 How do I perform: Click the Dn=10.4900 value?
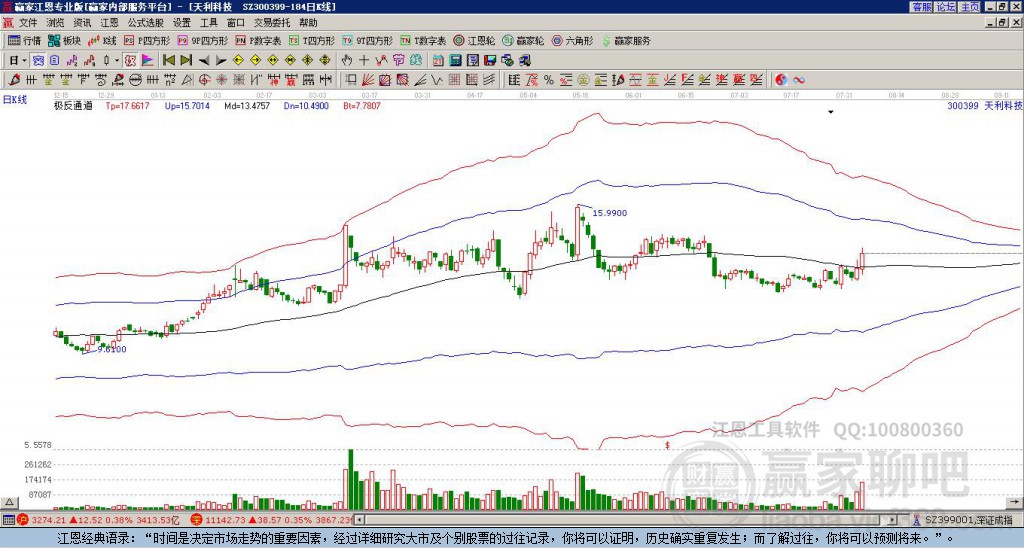click(x=307, y=106)
